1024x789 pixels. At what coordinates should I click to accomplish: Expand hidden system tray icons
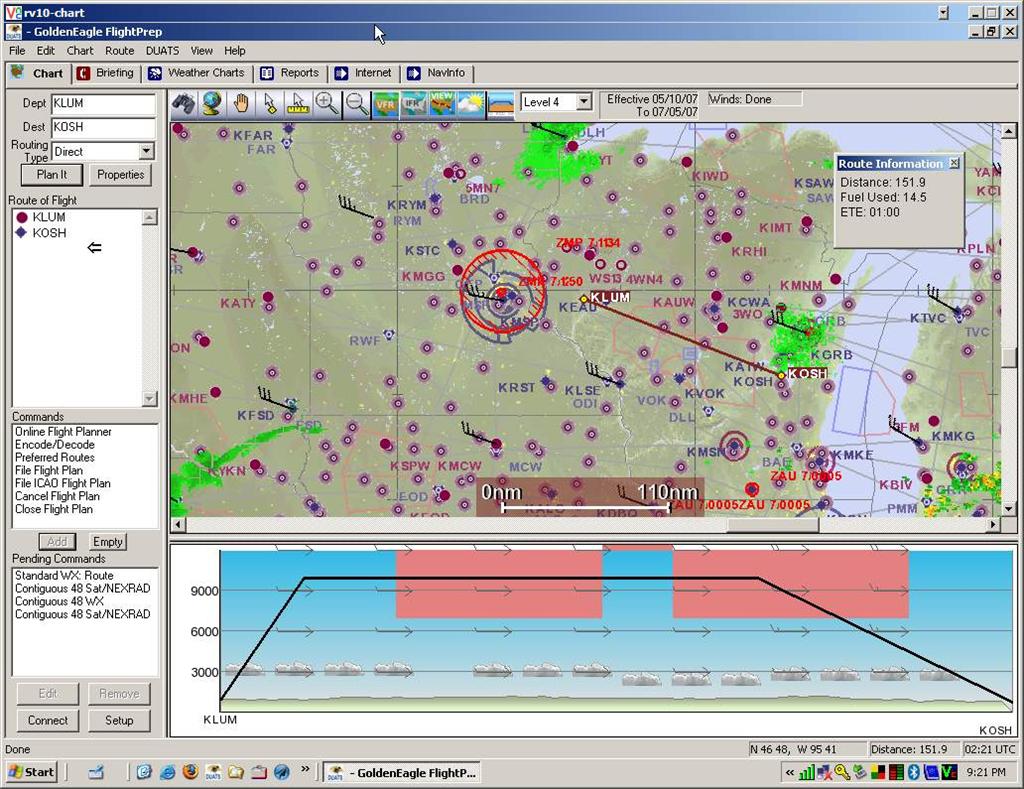pos(790,773)
